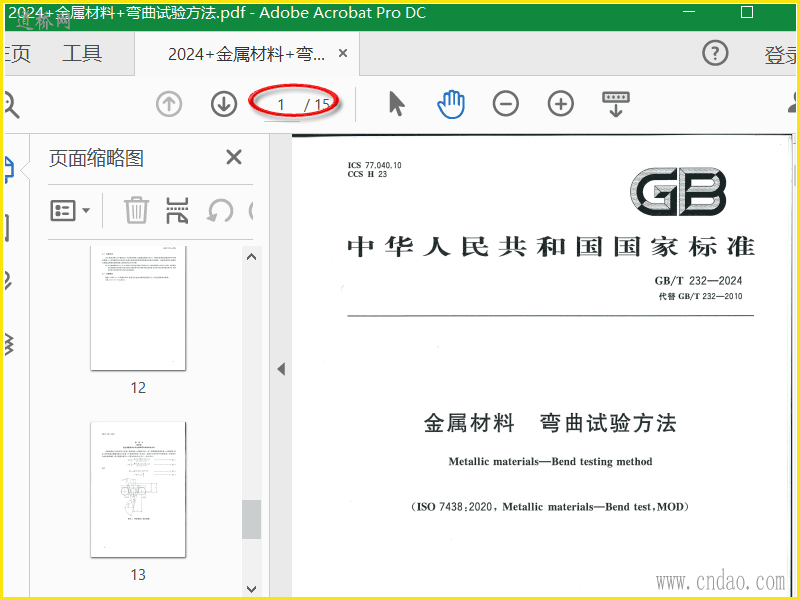Image resolution: width=800 pixels, height=600 pixels.
Task: Click the '代替 GB/T 232—2010' line
Action: pos(700,296)
